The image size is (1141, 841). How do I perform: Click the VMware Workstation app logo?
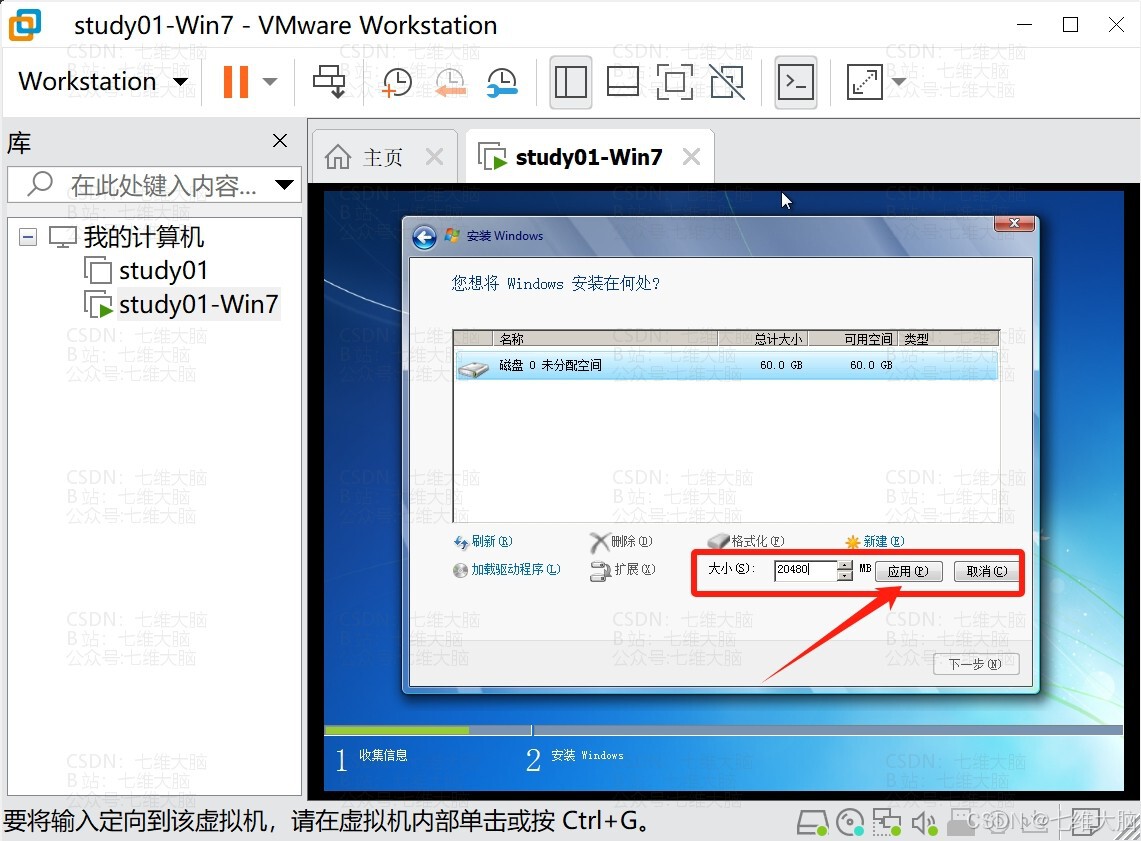click(x=25, y=25)
